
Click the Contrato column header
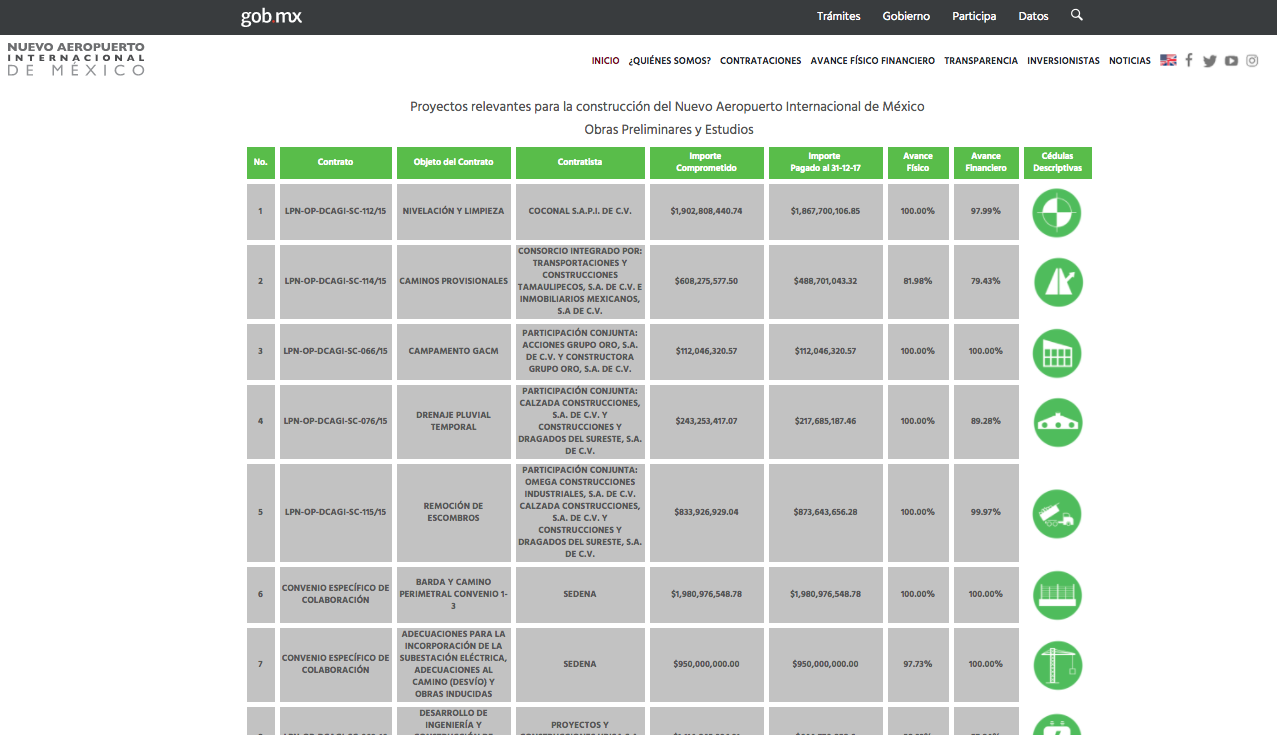click(x=335, y=163)
